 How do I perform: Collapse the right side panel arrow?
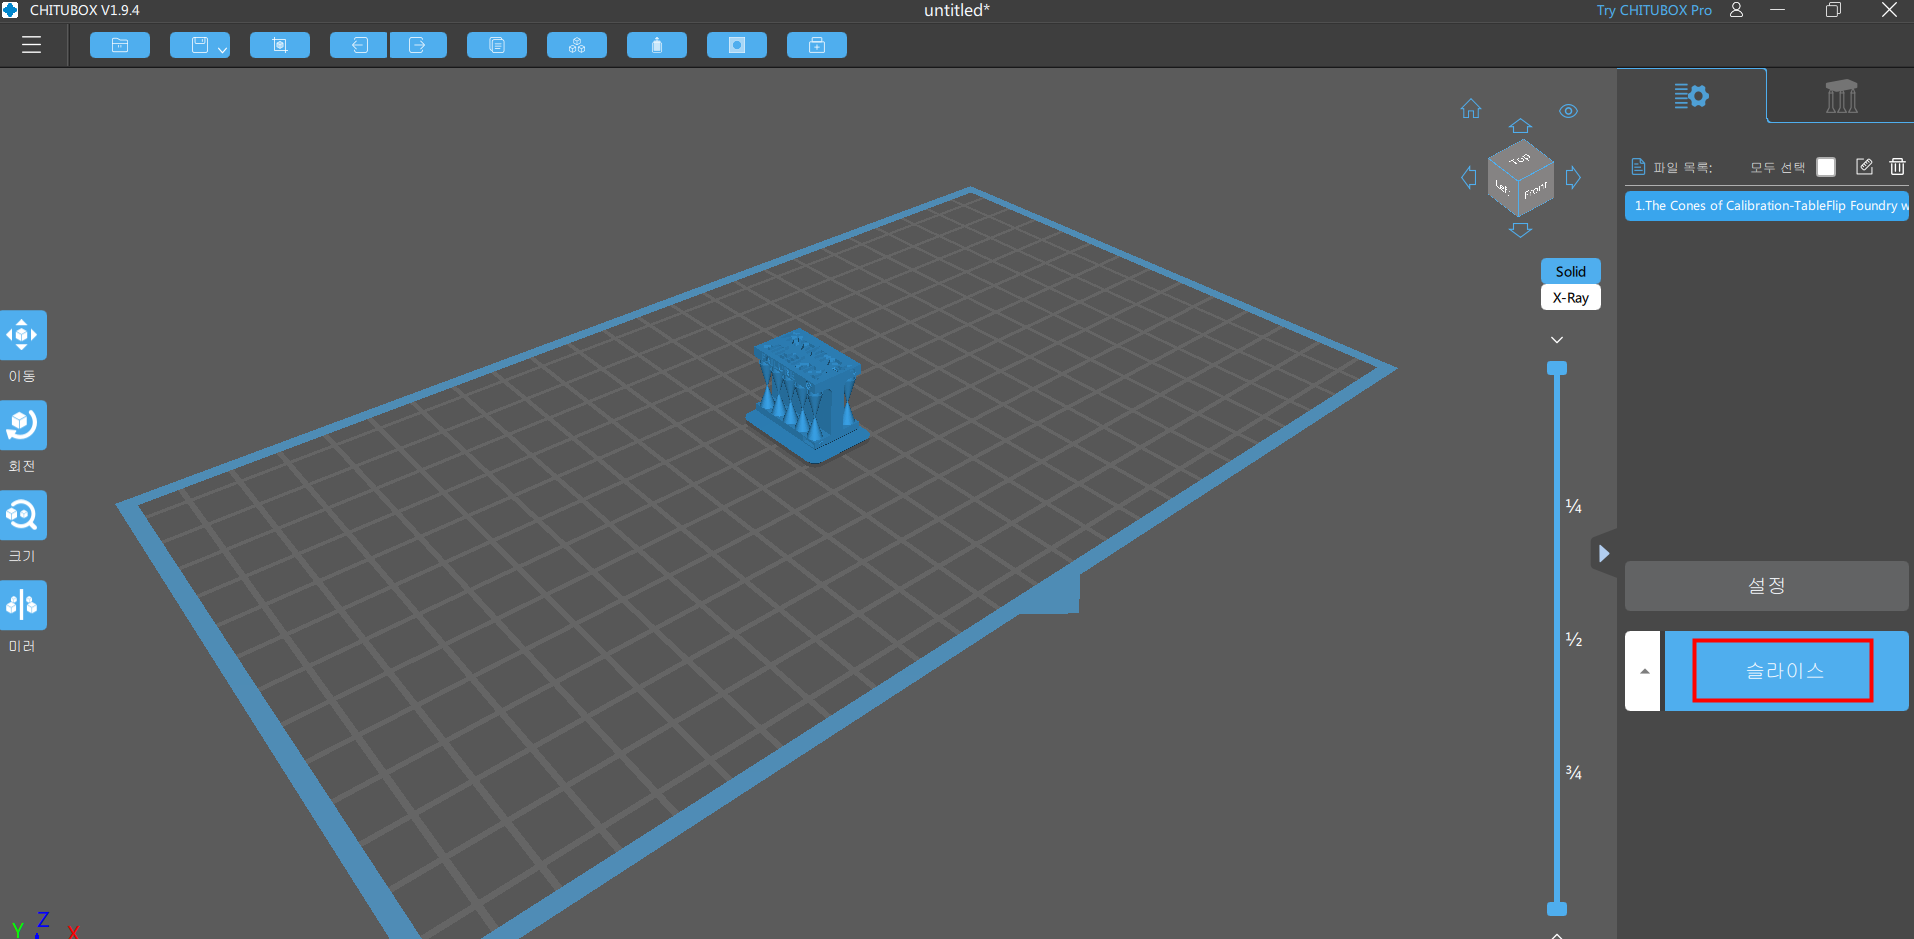[x=1604, y=553]
